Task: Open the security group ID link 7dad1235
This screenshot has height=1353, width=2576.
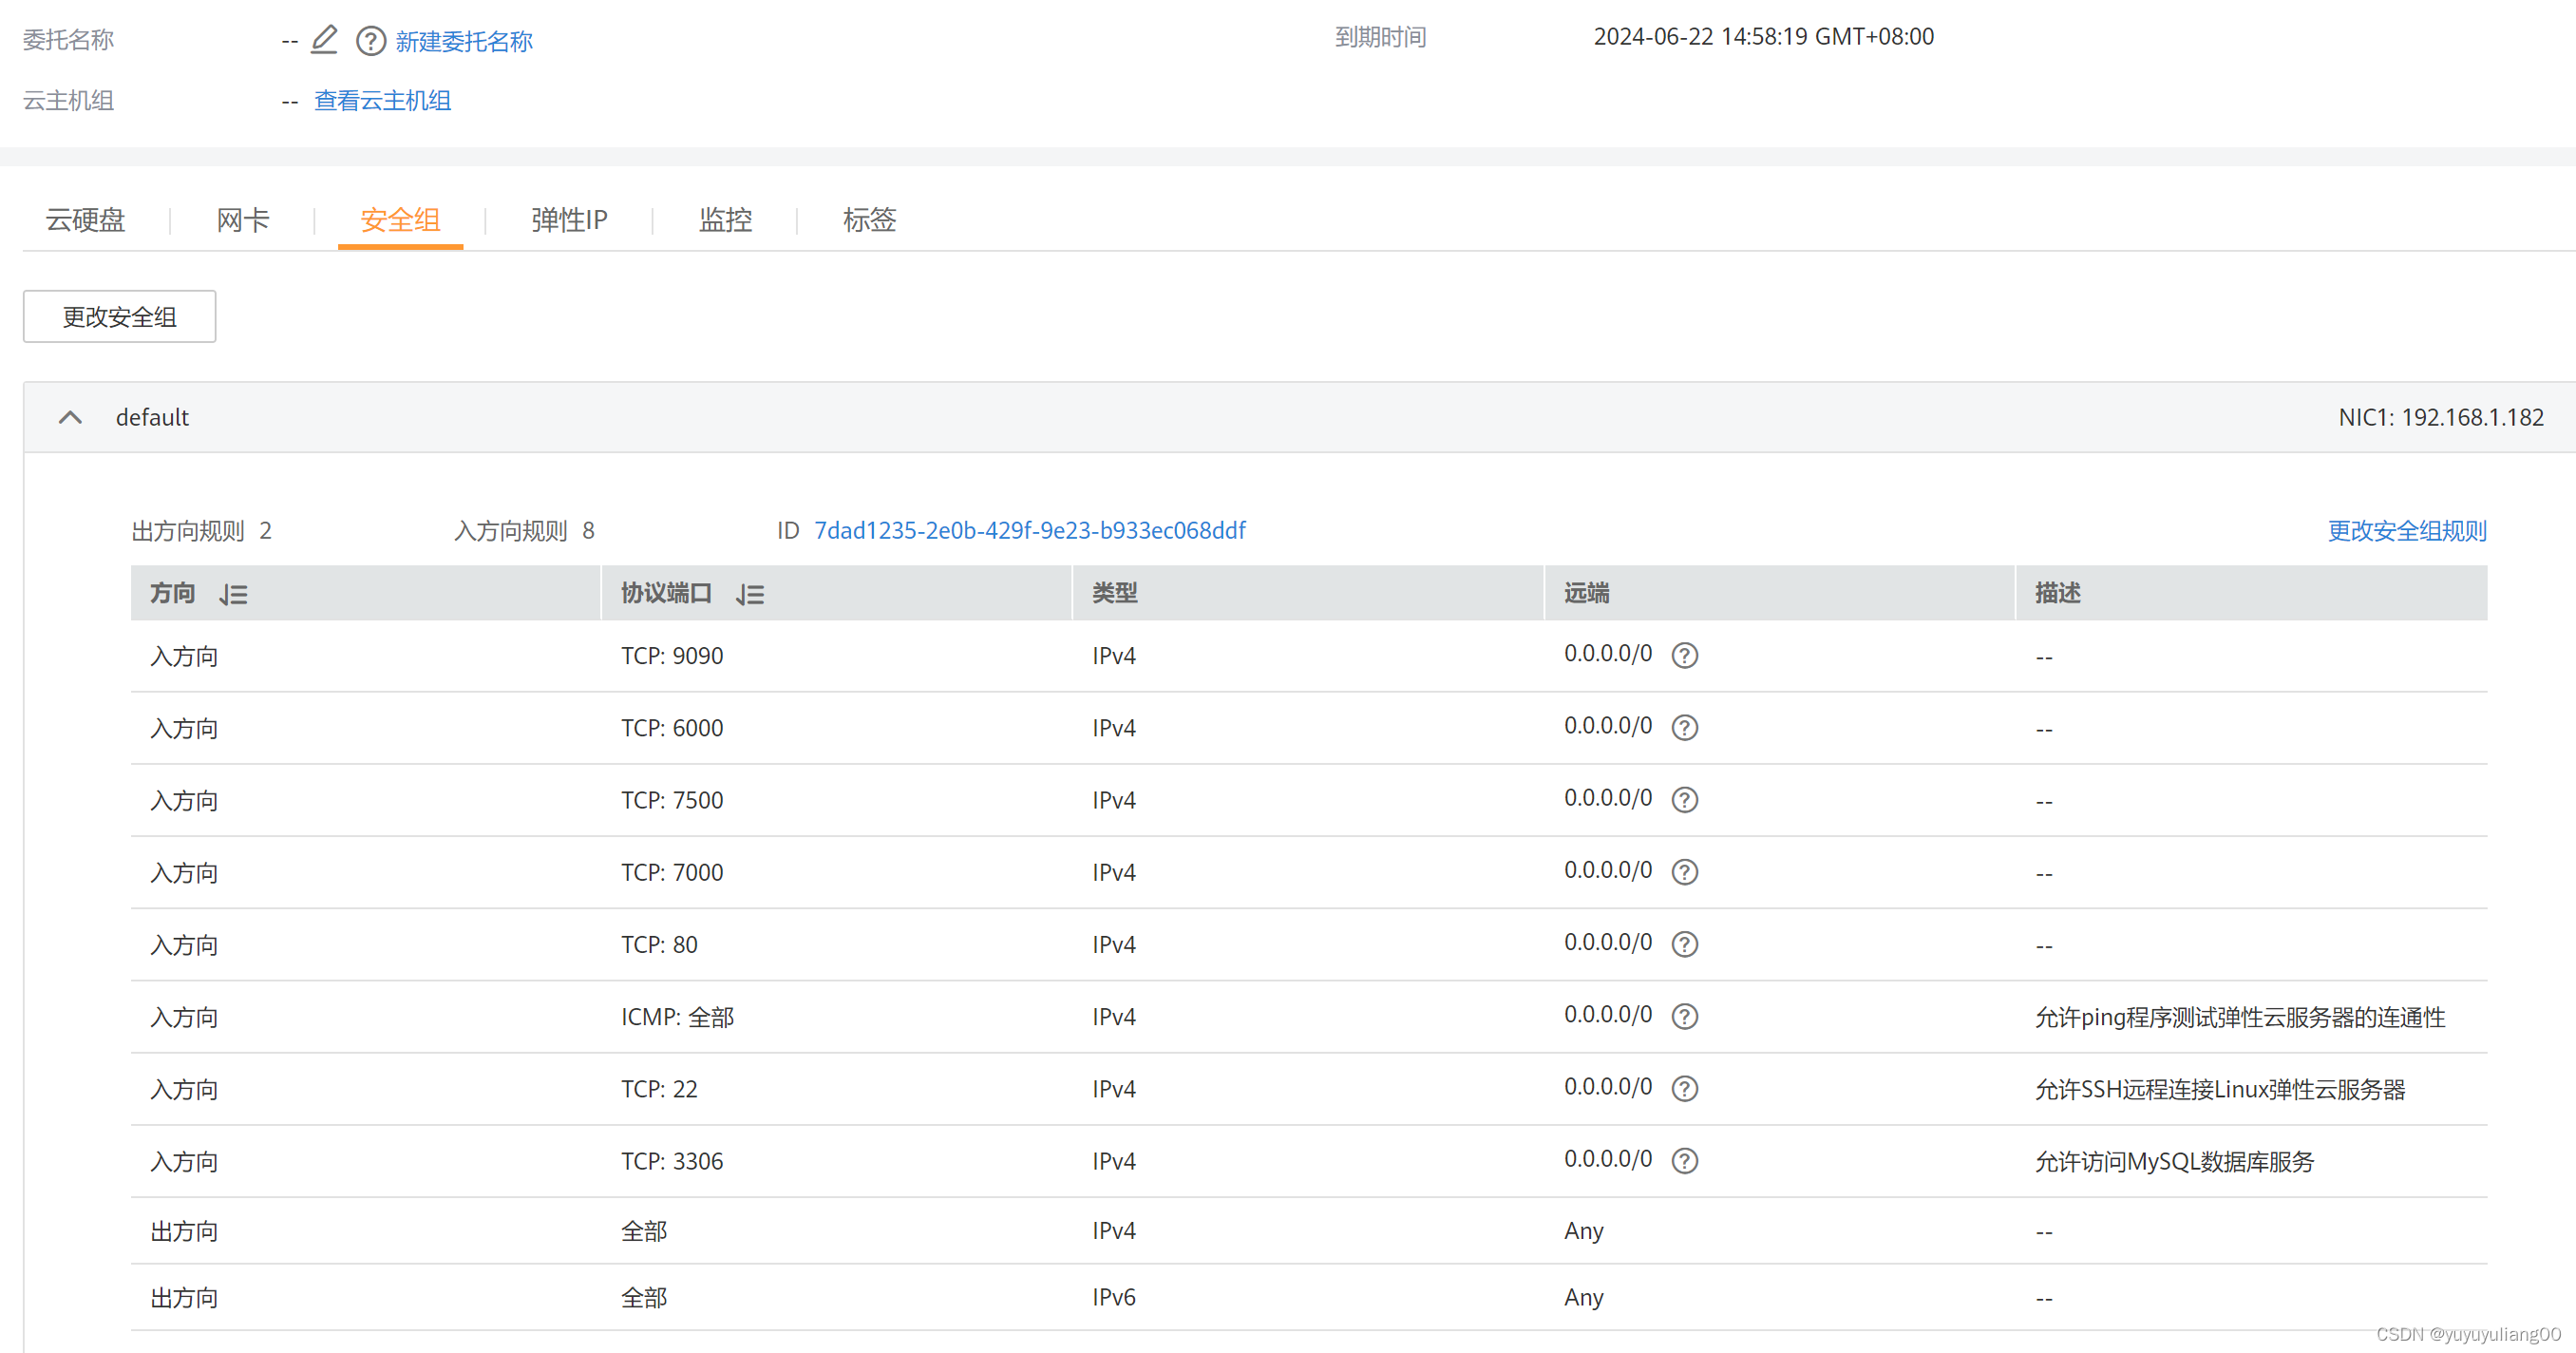Action: [x=1029, y=531]
